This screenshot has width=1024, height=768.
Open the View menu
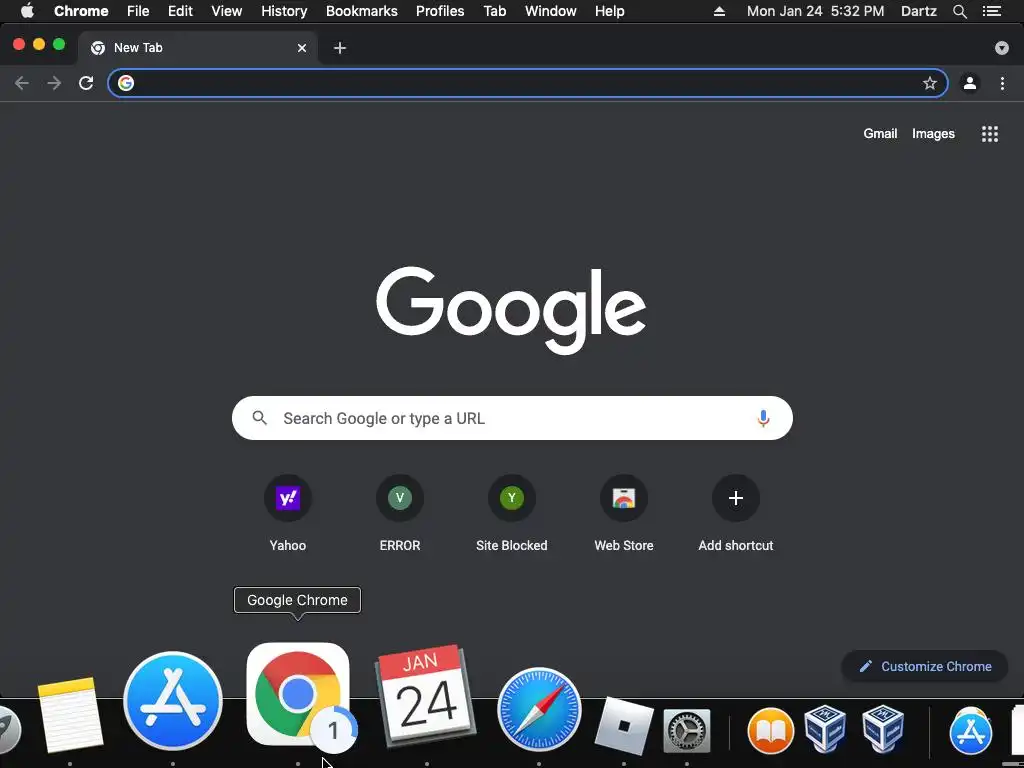(x=227, y=11)
